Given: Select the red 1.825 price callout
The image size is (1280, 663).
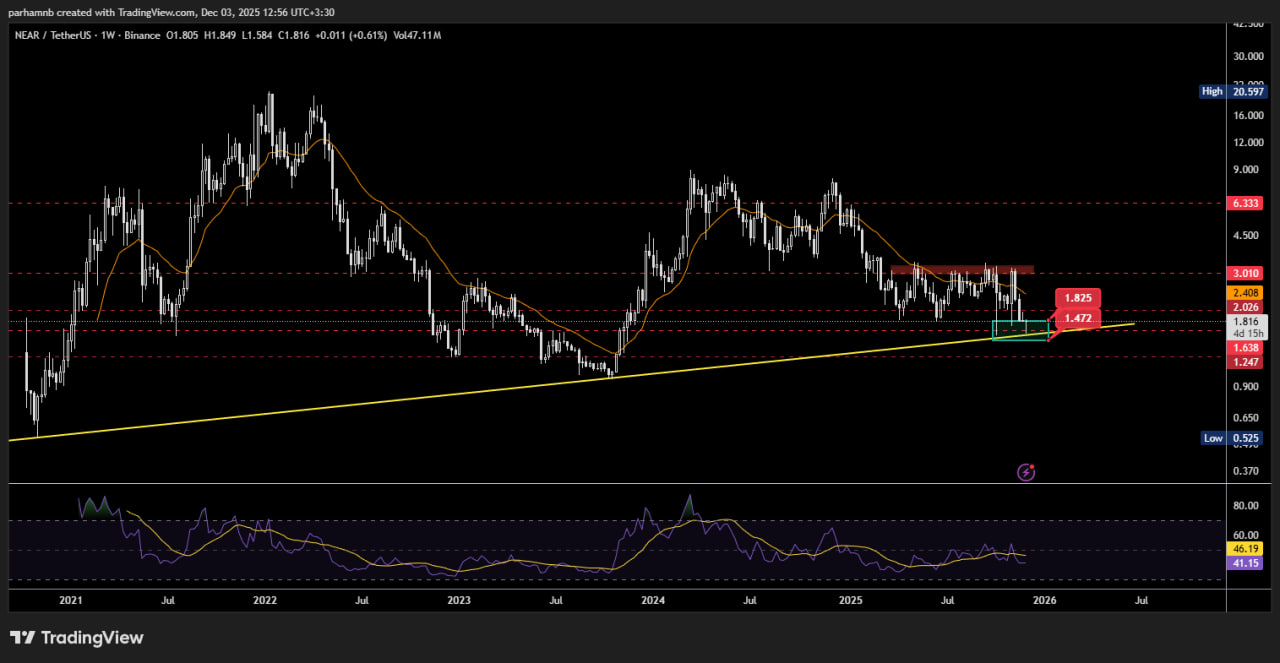Looking at the screenshot, I should (1077, 298).
